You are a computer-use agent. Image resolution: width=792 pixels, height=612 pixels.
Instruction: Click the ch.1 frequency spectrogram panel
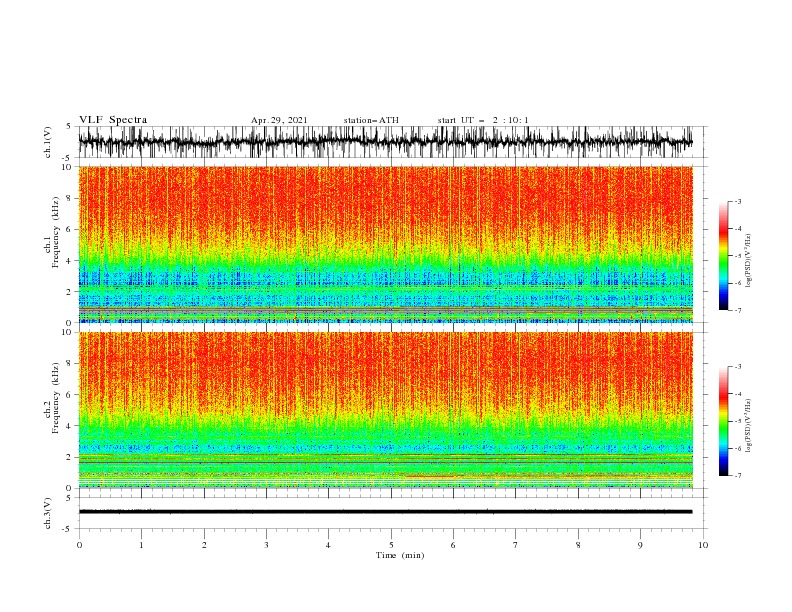pos(385,244)
